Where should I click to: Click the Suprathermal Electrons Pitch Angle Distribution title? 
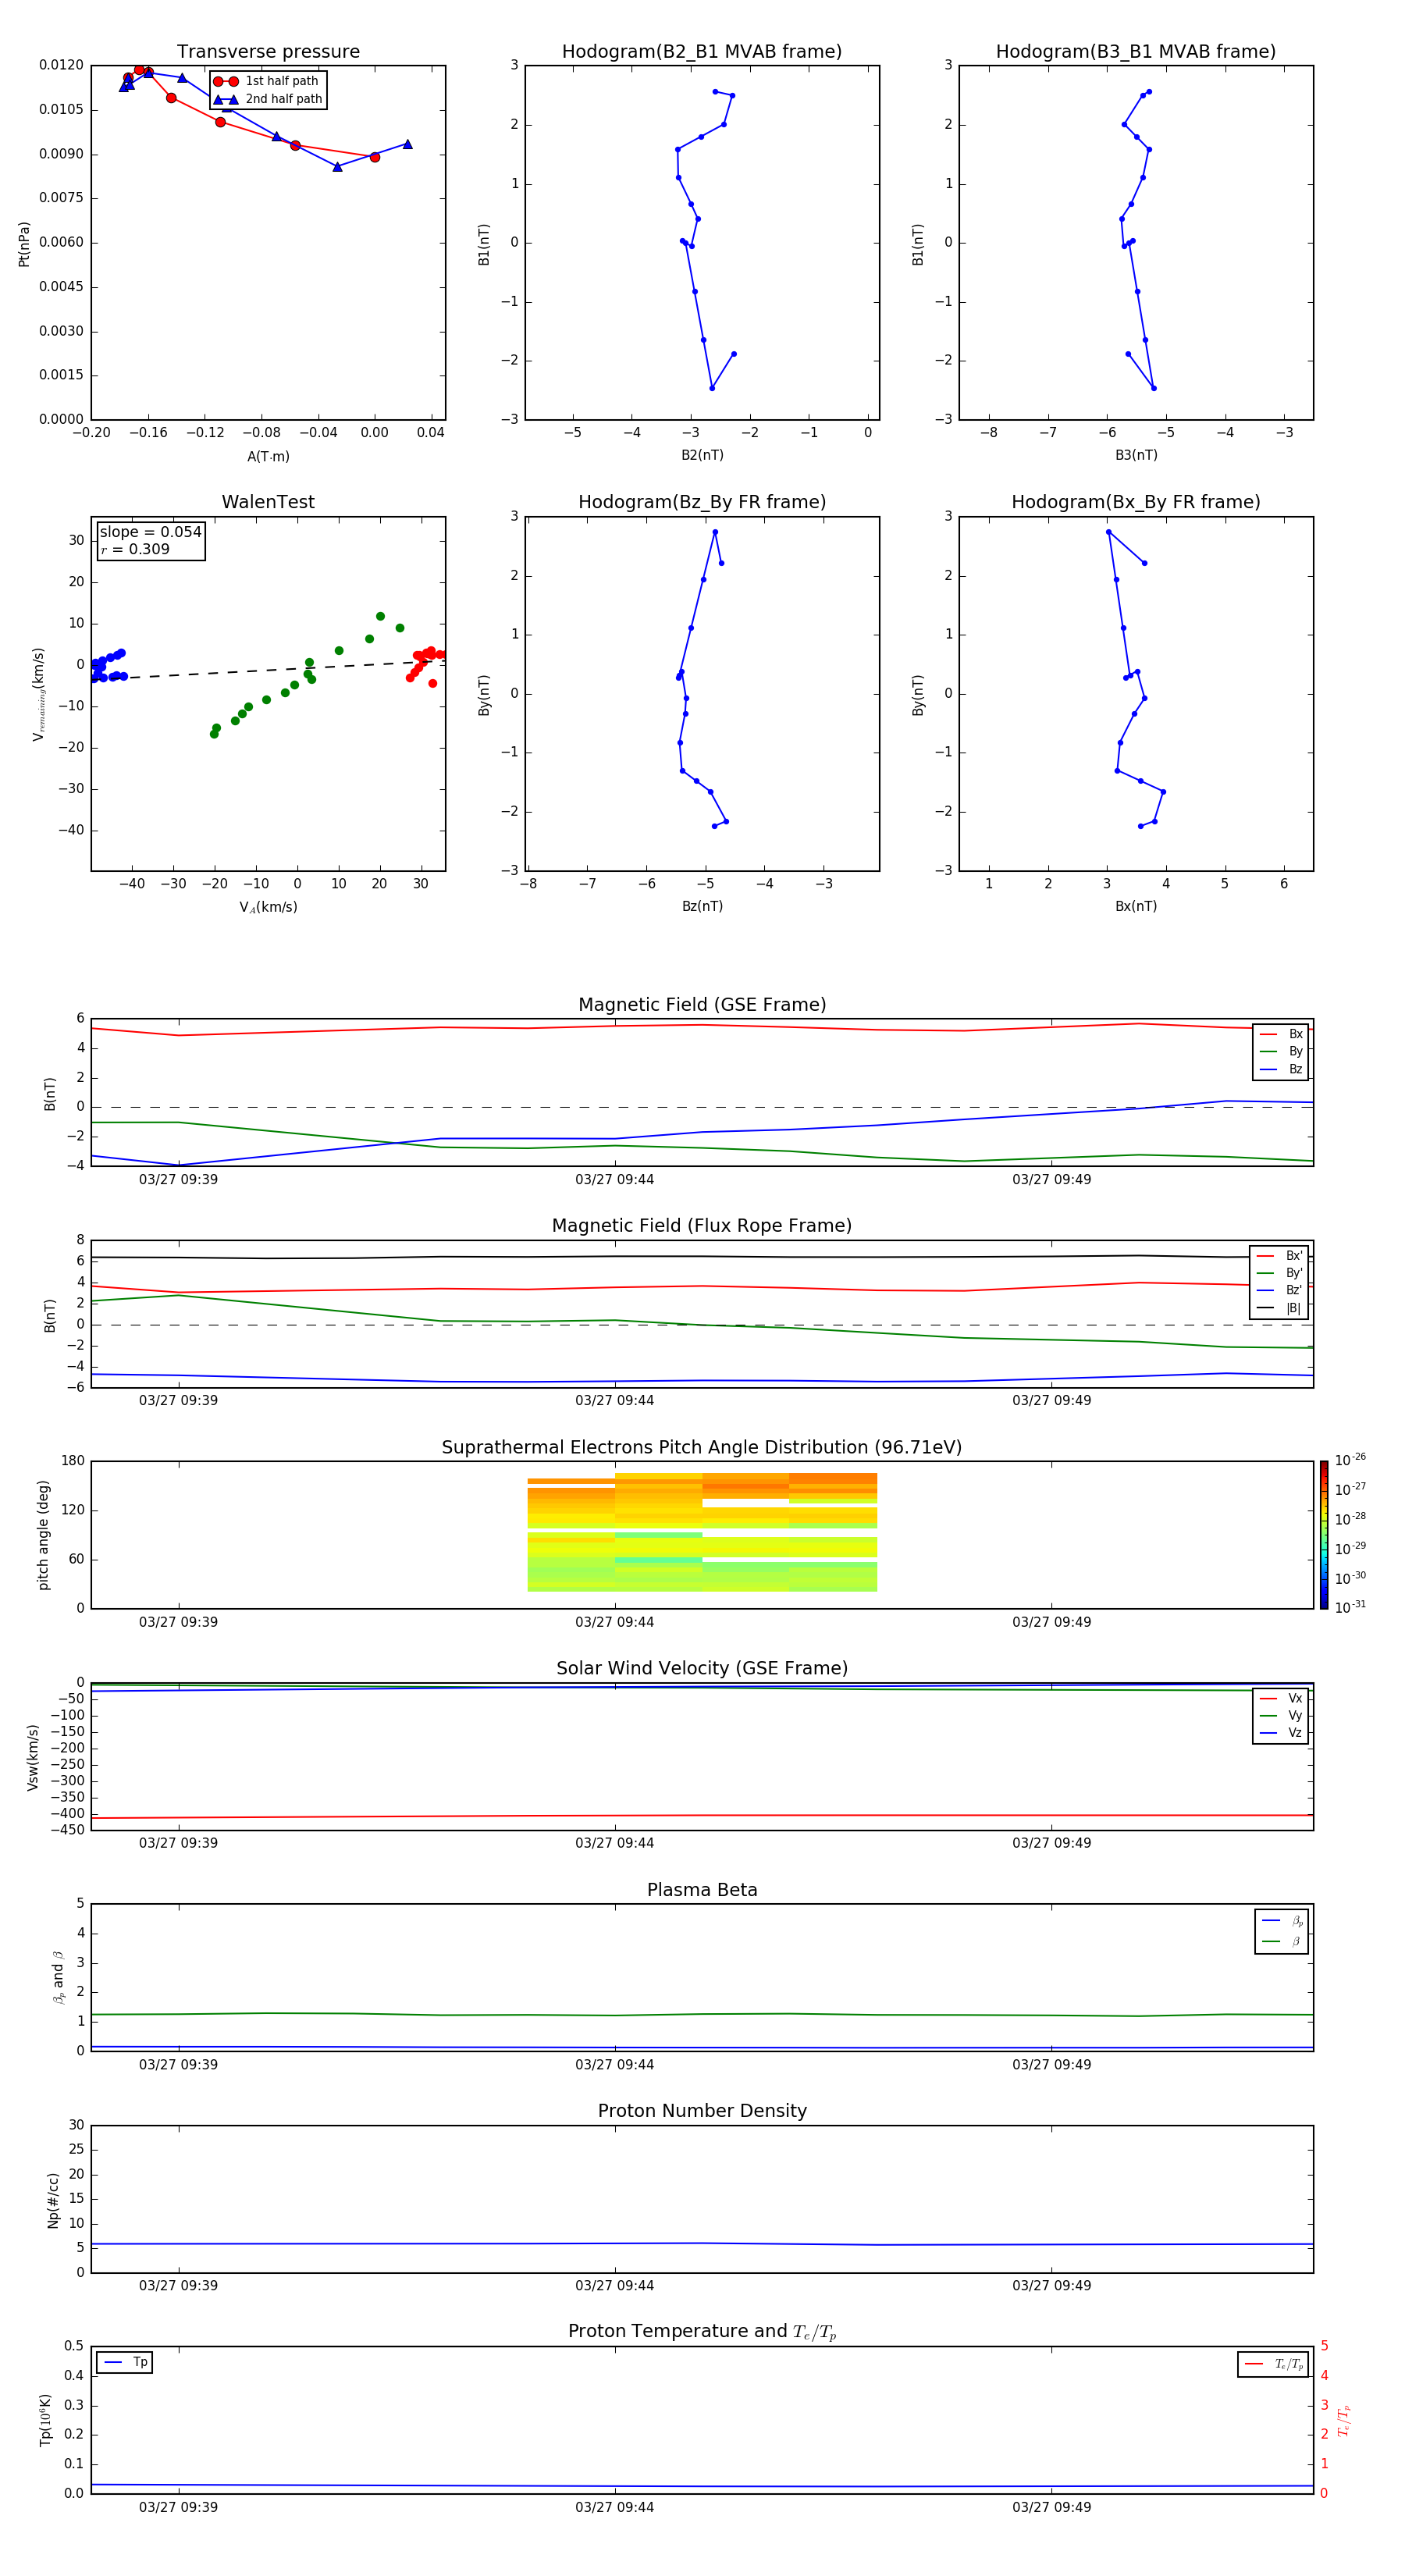702,1448
